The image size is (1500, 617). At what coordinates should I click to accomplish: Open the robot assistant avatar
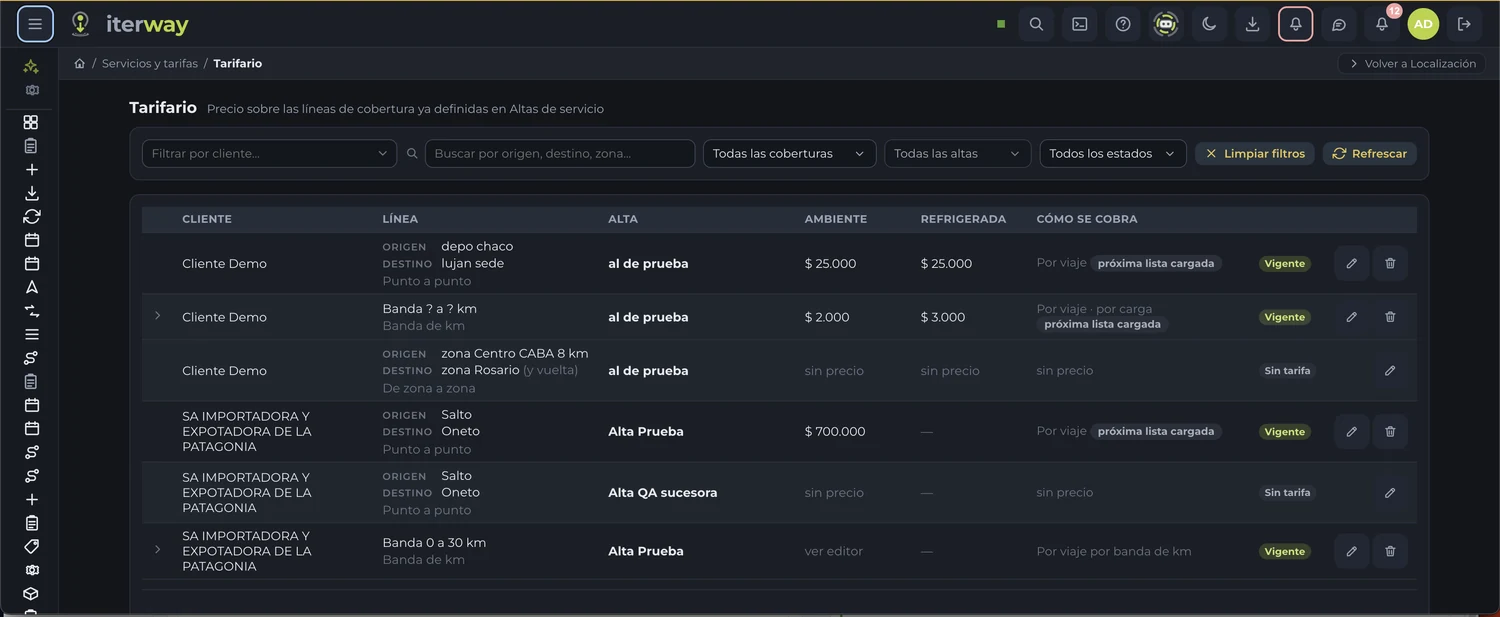pos(1166,24)
